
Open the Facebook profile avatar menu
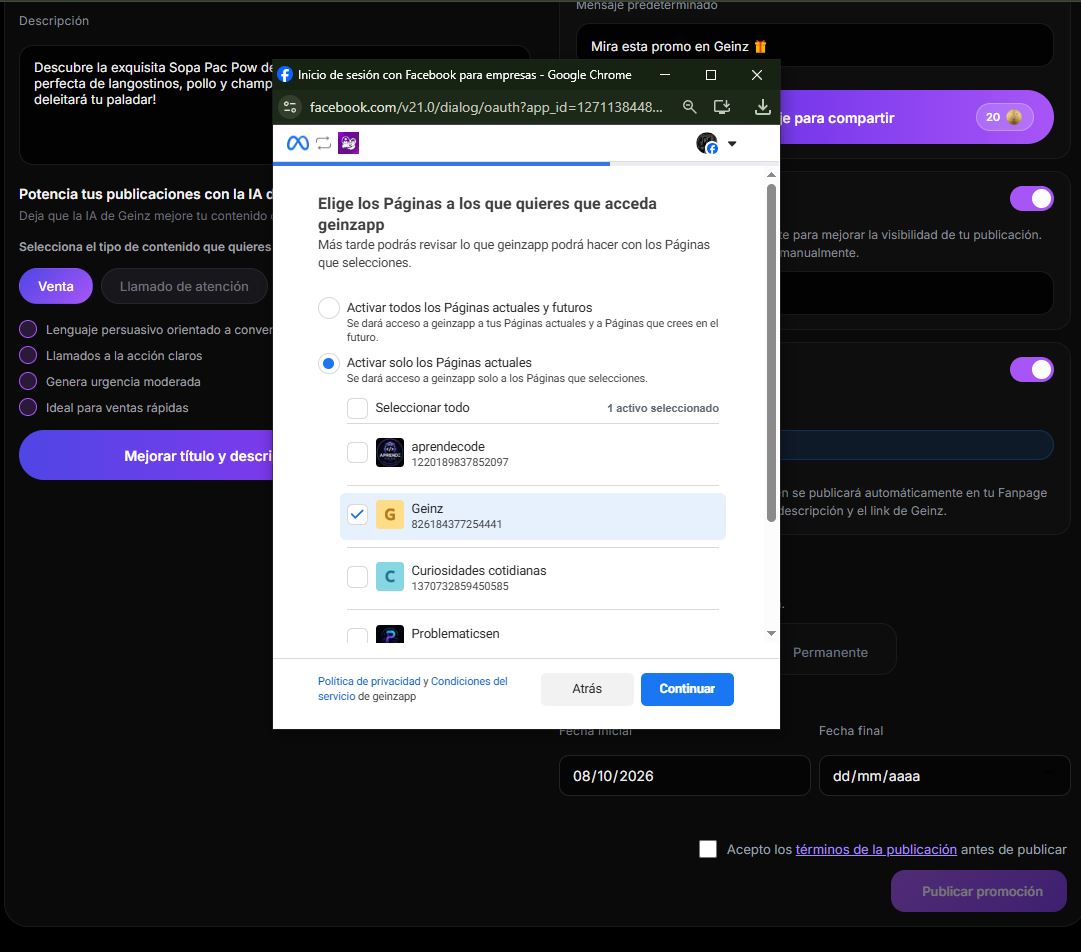[707, 143]
